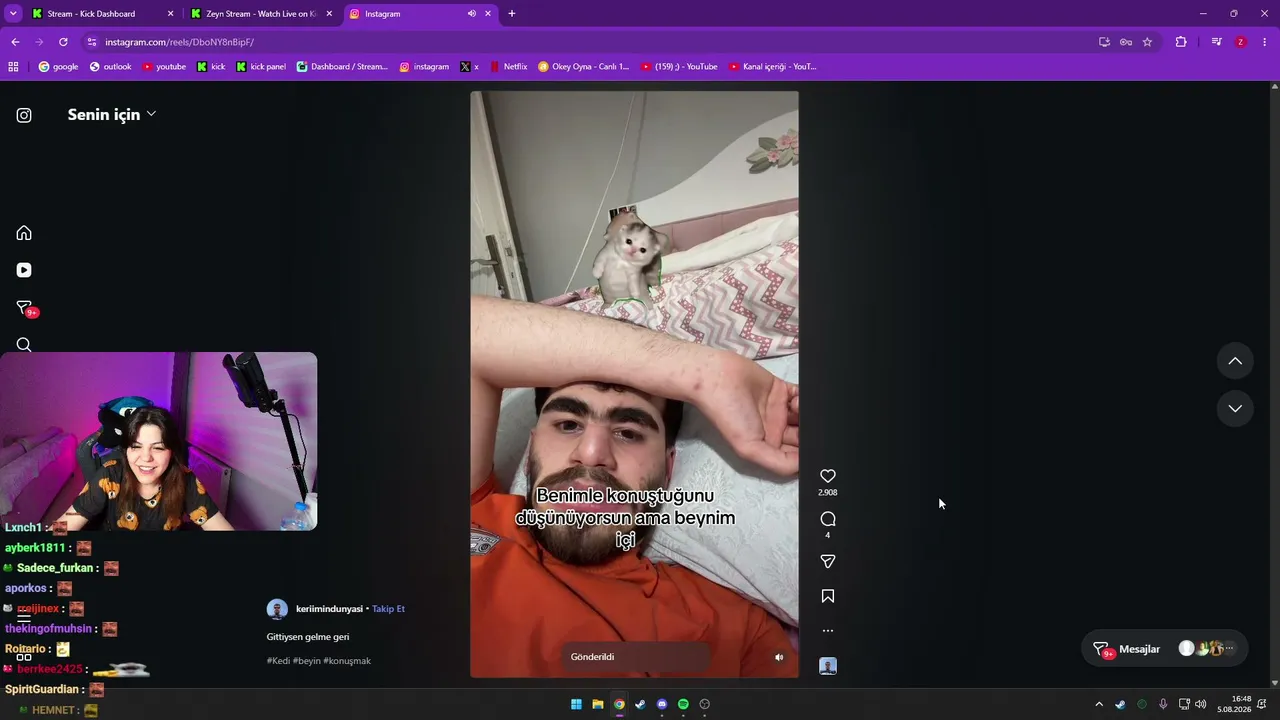
Task: Open the volume control in the system tray
Action: point(1201,704)
